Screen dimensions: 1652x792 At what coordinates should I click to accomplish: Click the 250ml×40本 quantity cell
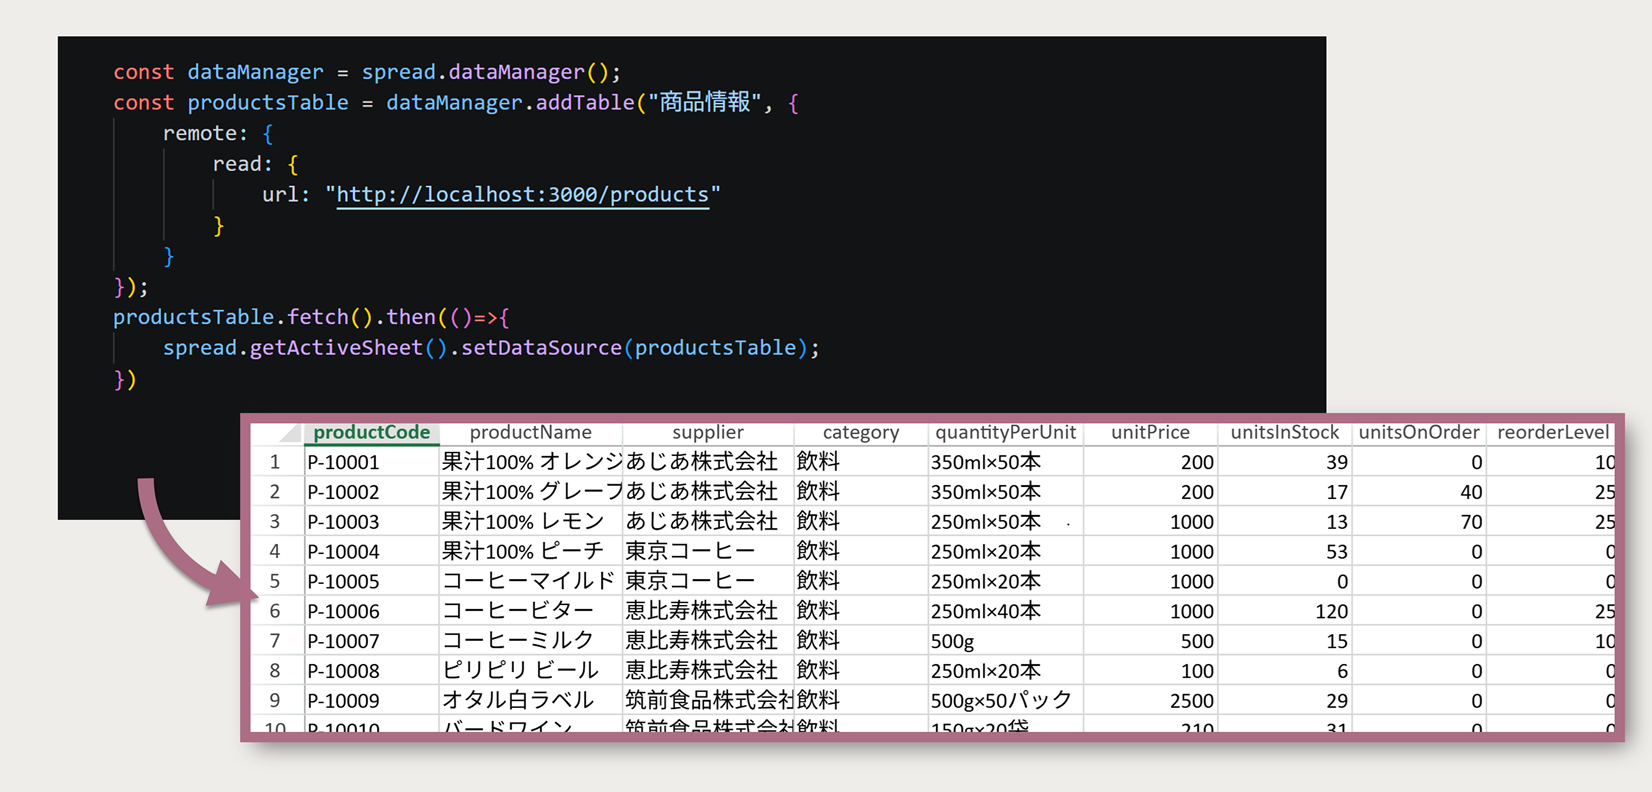pos(1005,611)
